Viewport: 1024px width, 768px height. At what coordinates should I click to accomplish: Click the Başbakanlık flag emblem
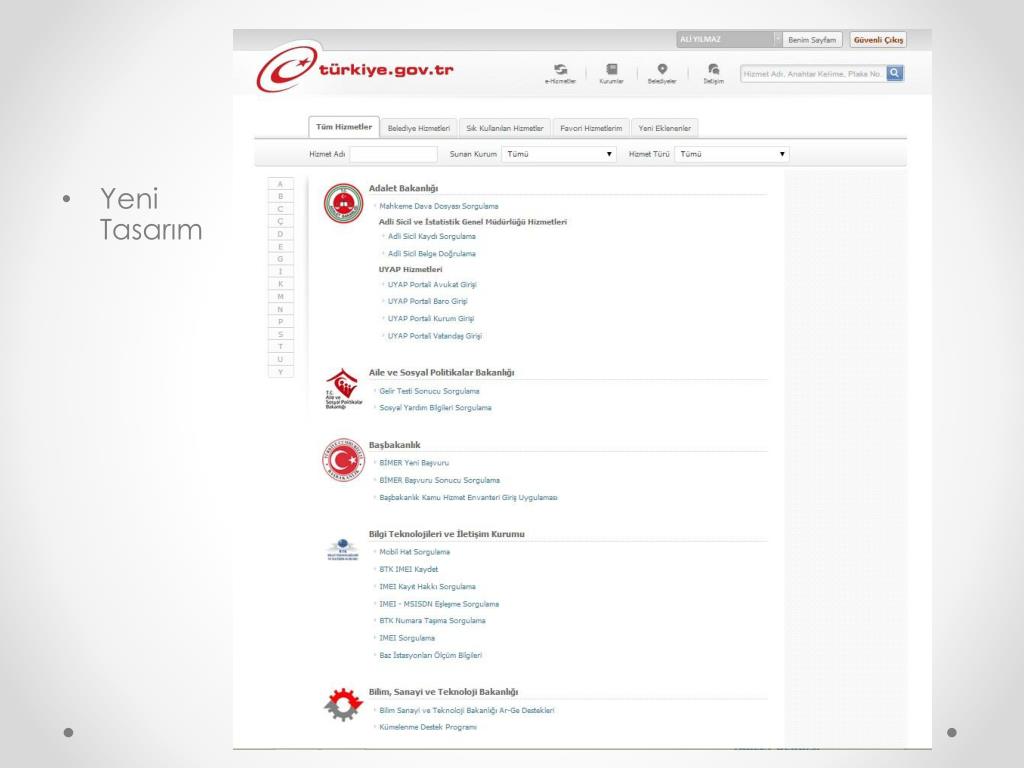(x=343, y=460)
